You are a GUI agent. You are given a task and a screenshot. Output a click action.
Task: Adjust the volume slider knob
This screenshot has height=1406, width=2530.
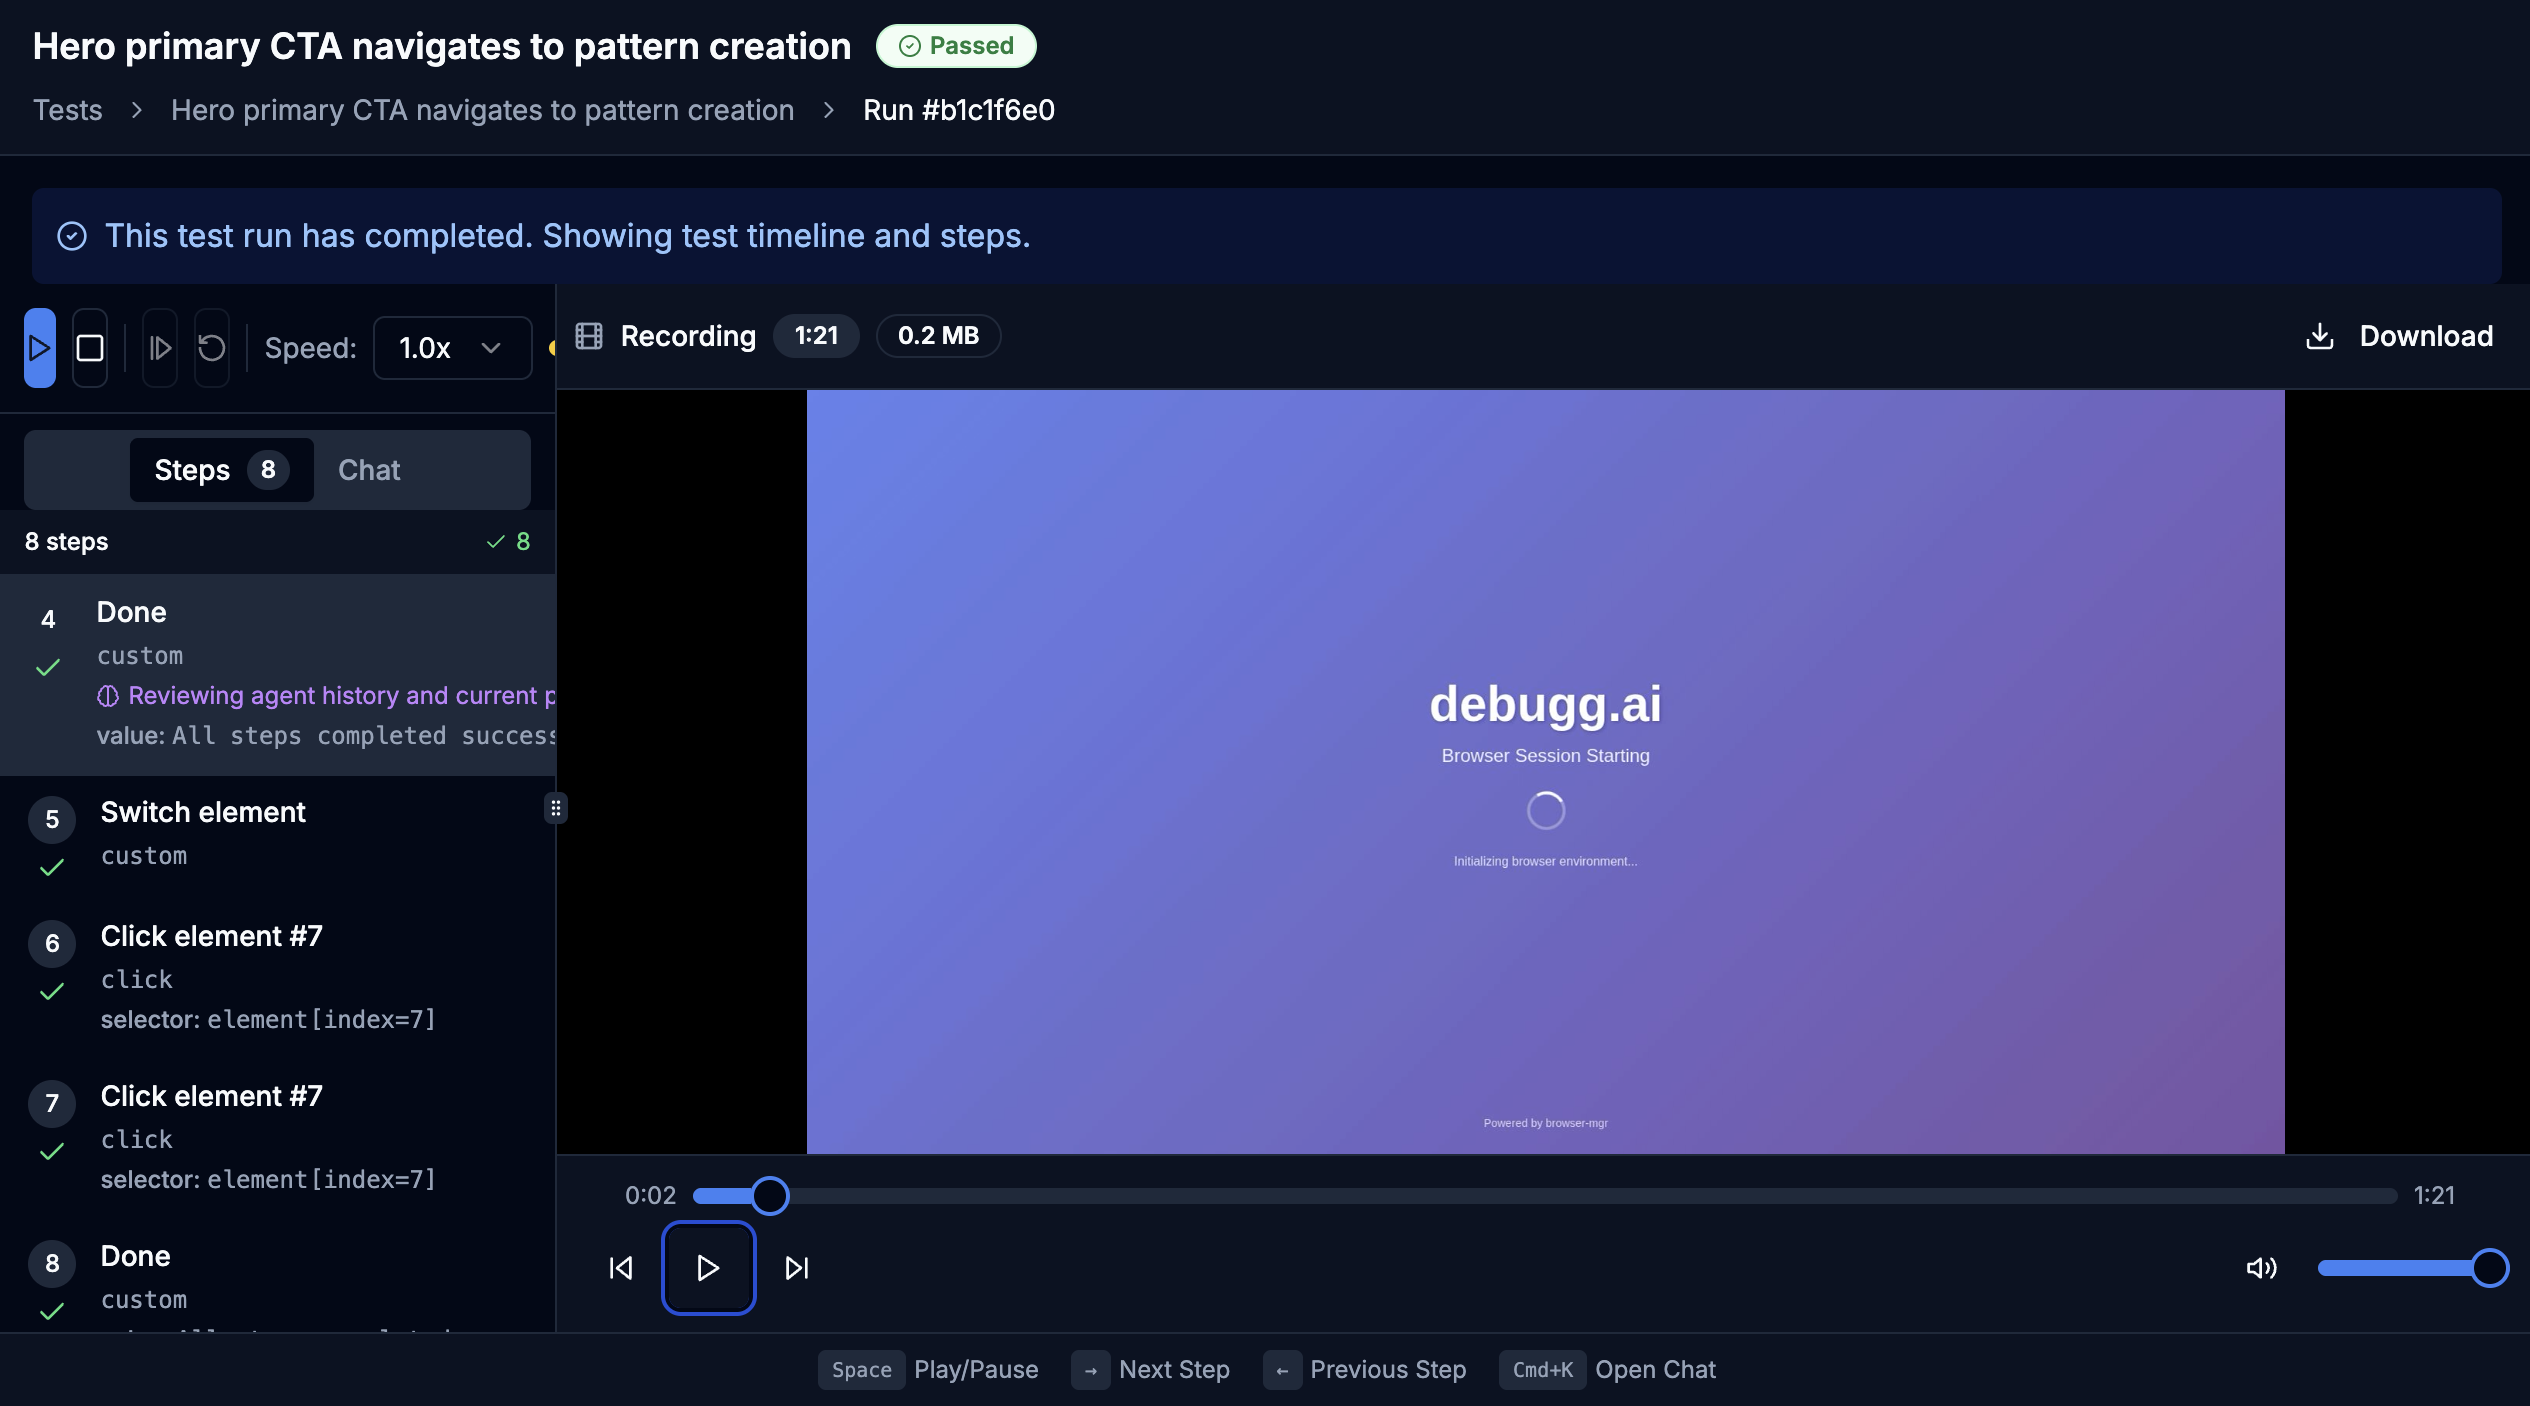coord(2489,1268)
